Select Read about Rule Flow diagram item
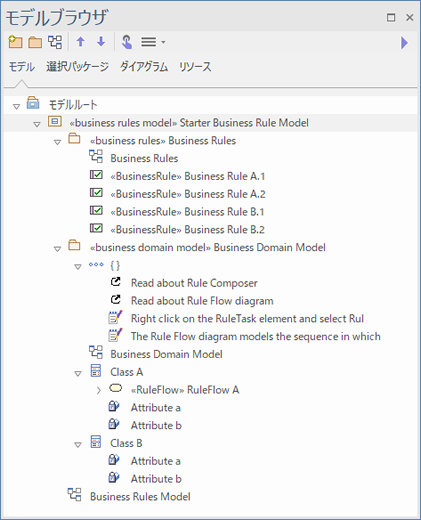The width and height of the screenshot is (421, 520). tap(202, 301)
